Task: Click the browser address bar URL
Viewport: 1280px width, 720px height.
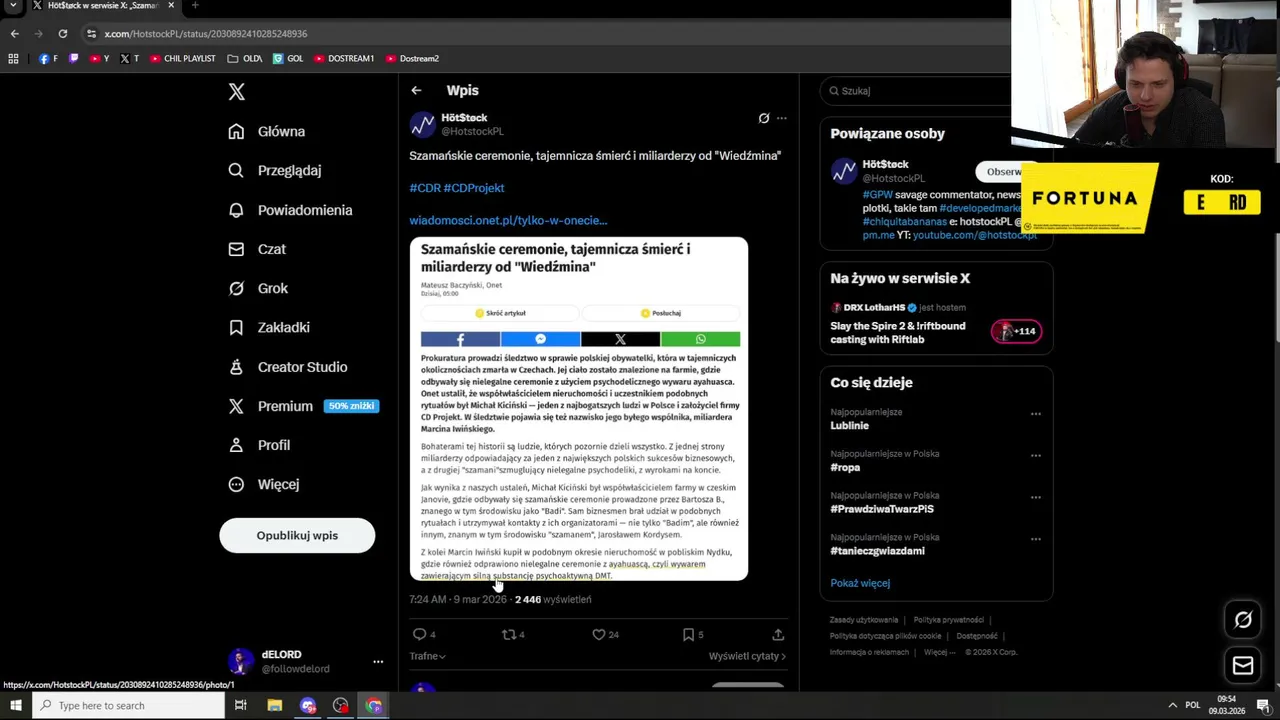Action: point(205,33)
